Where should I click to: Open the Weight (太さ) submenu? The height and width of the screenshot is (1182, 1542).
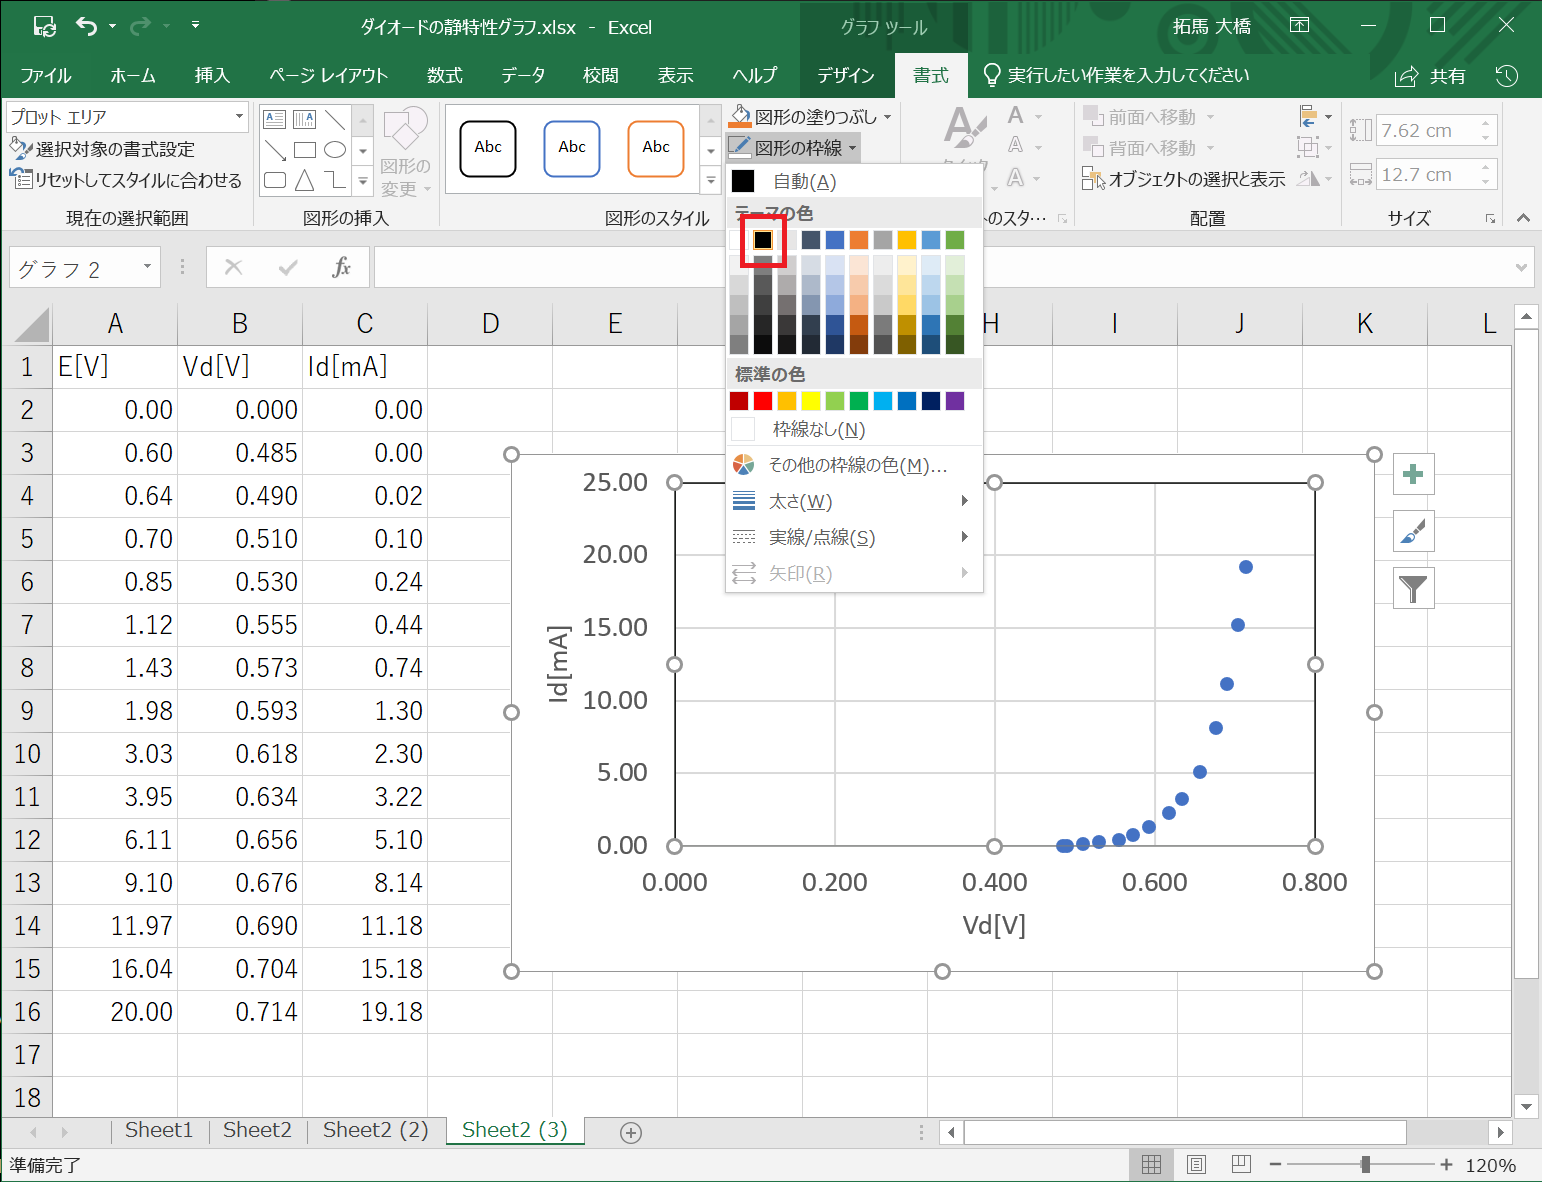(x=853, y=501)
